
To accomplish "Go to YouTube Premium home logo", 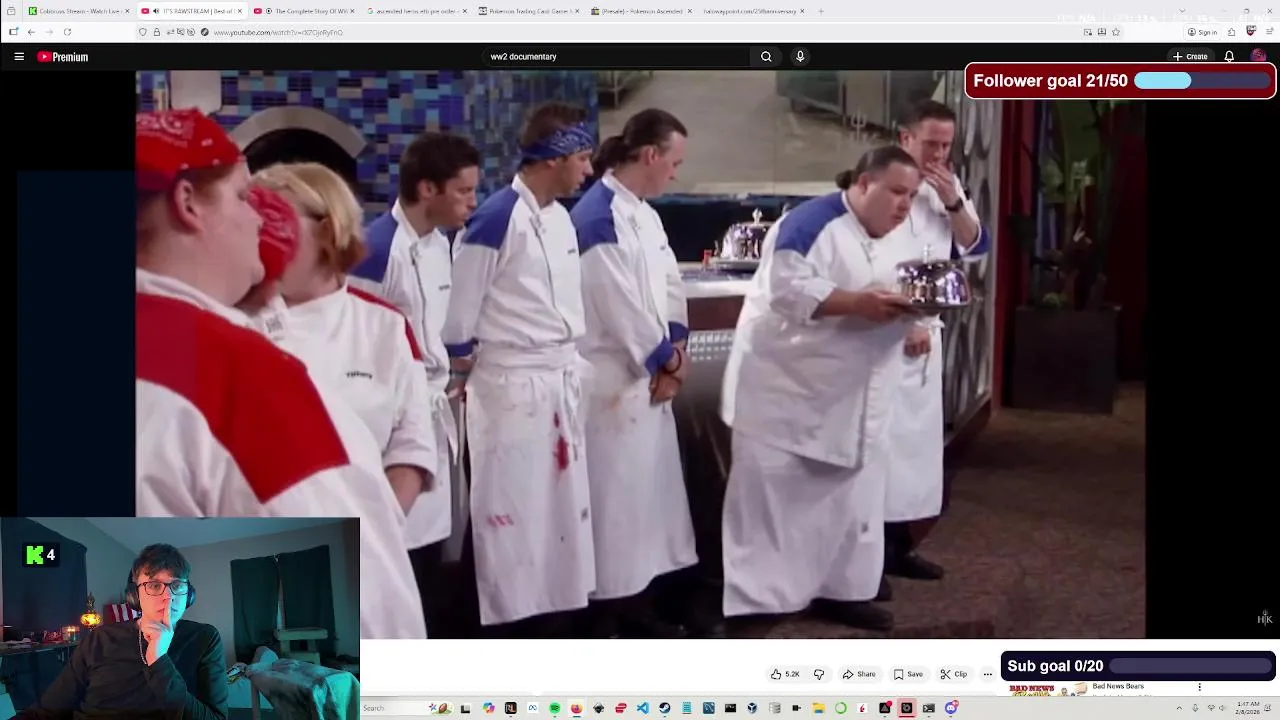I will coord(63,57).
